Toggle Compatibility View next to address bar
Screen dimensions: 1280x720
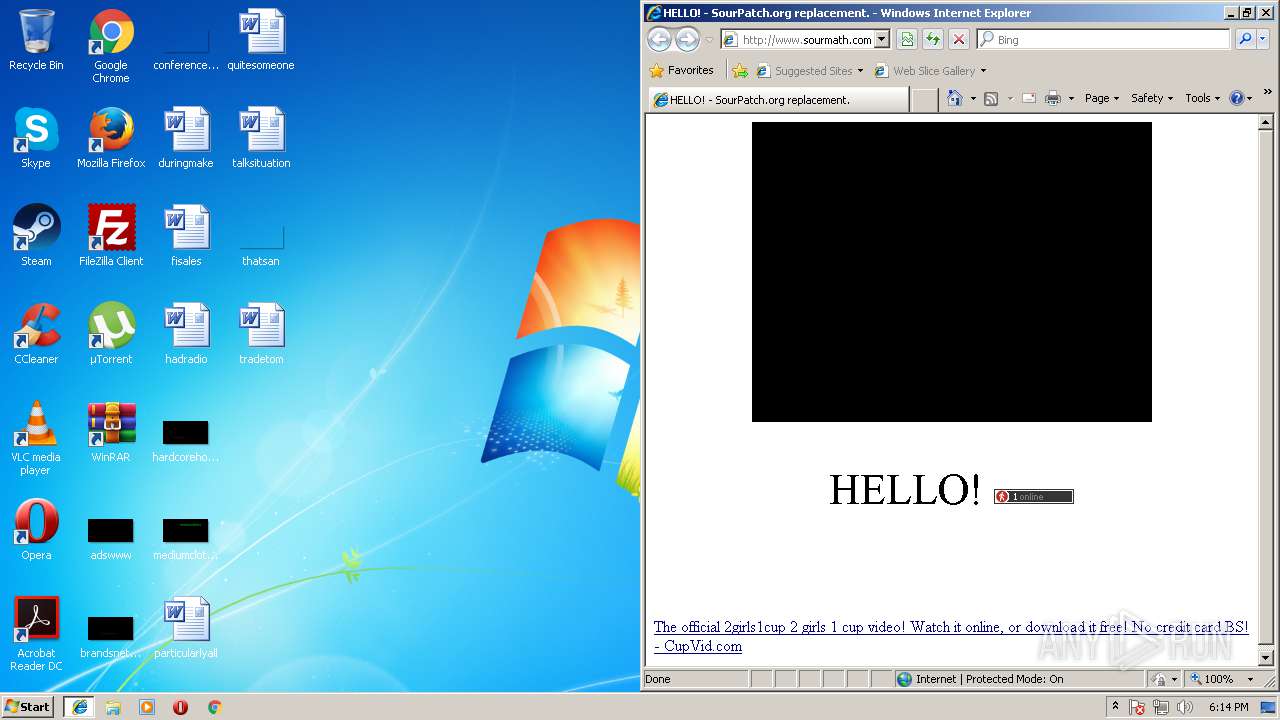point(907,39)
